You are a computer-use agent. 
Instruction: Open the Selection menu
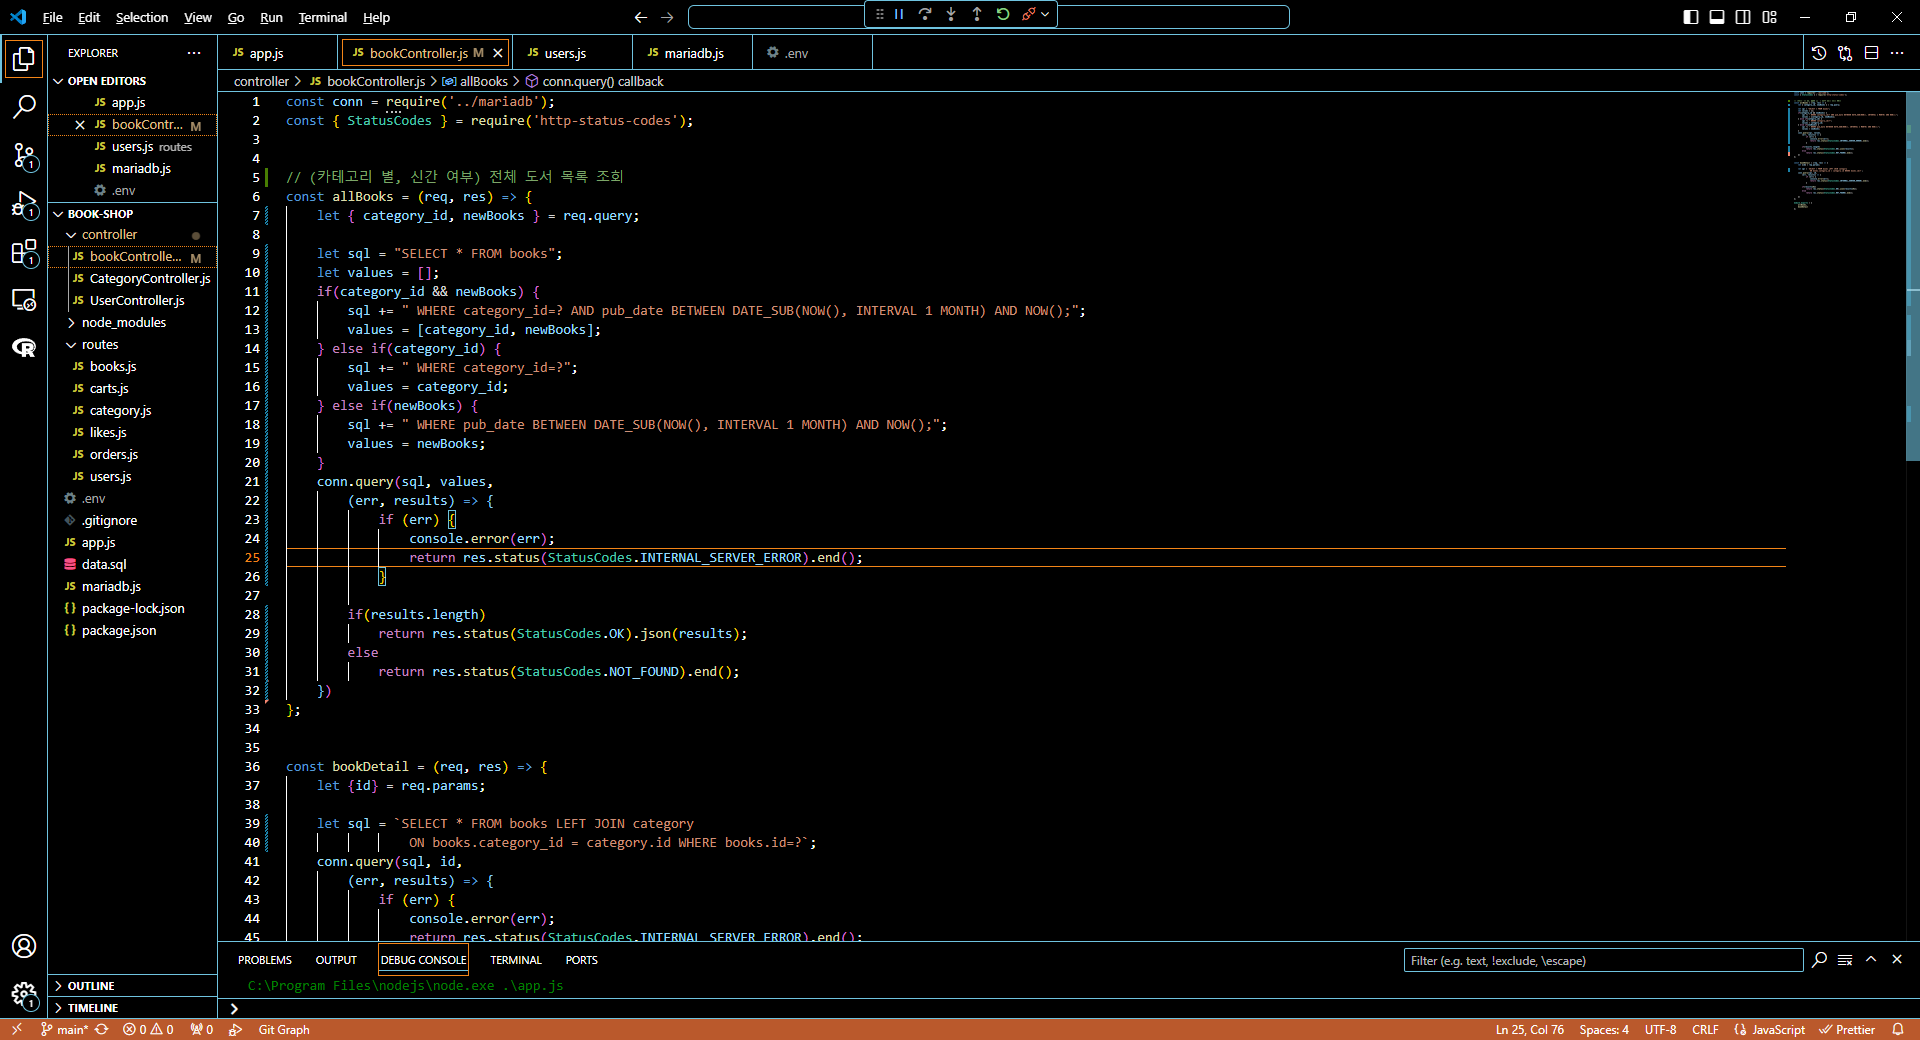click(142, 17)
